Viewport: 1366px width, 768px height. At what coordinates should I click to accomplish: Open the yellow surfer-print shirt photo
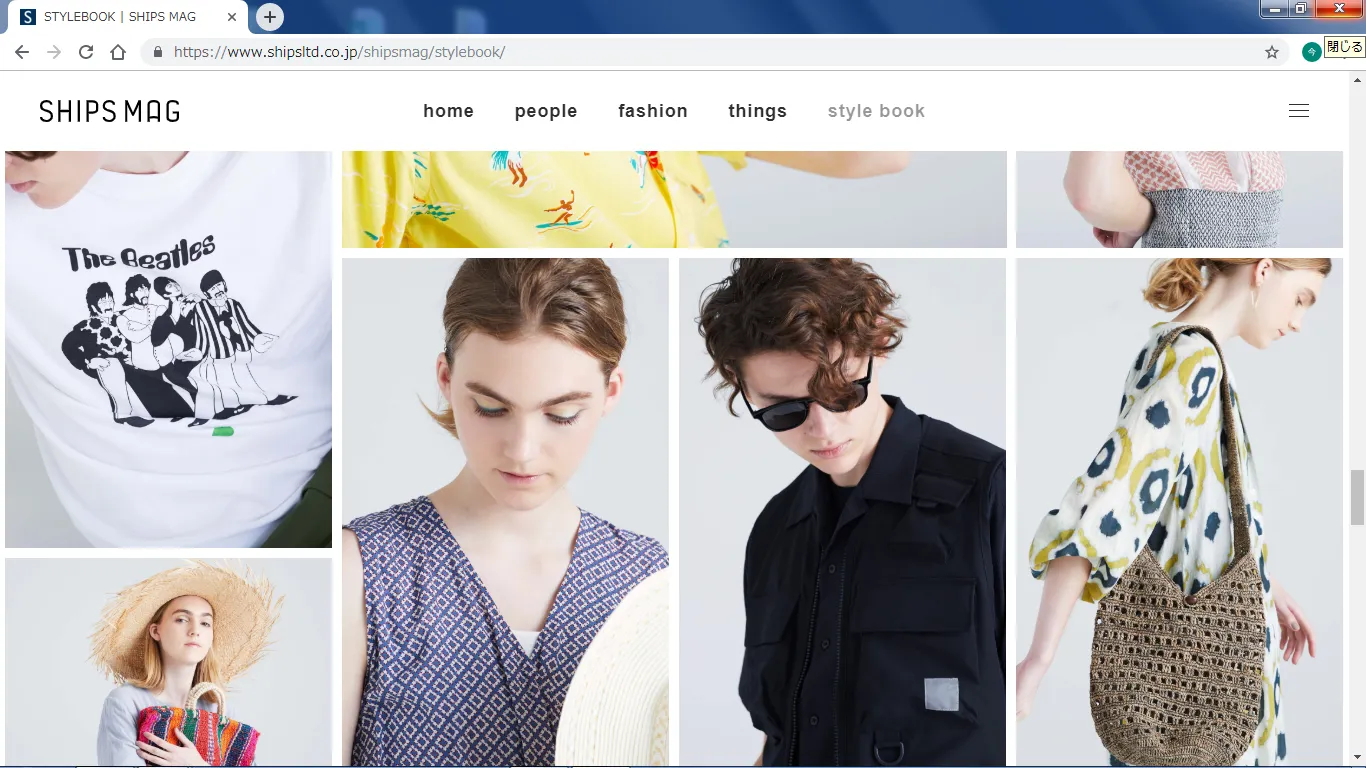(x=674, y=199)
